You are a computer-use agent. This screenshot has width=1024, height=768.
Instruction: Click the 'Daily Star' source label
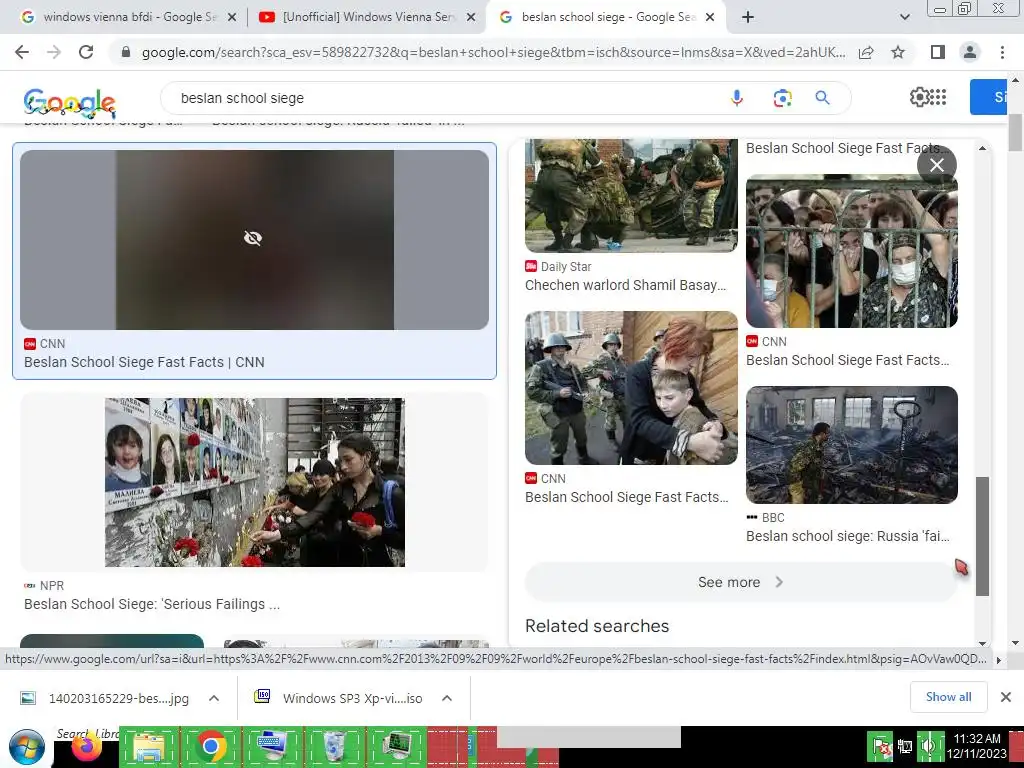566,267
